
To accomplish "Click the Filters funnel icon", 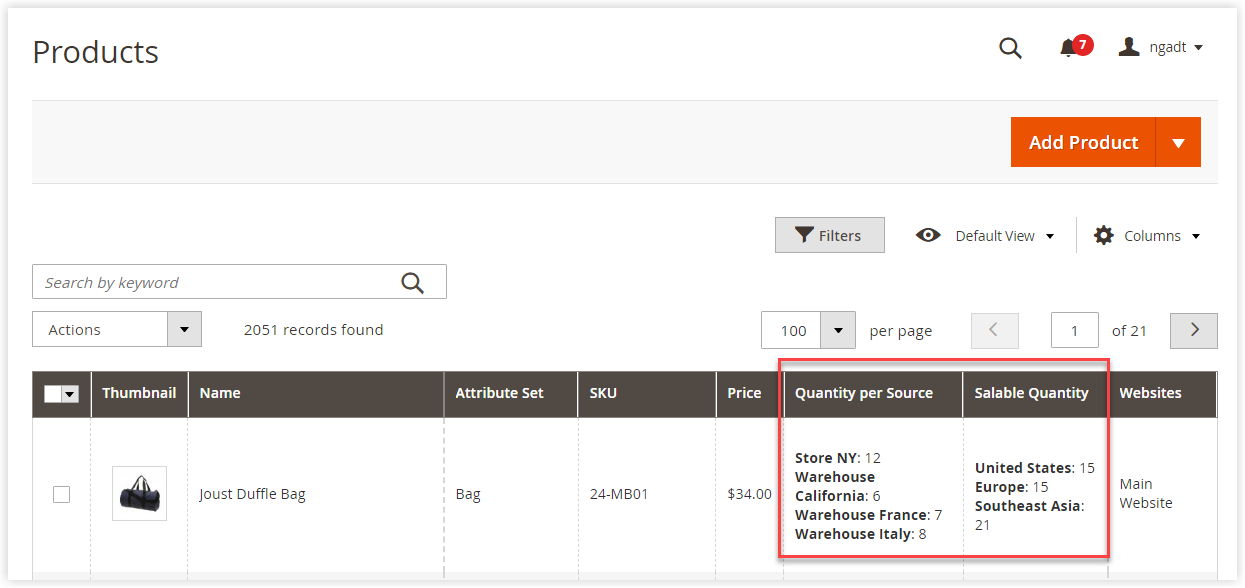I will pos(804,234).
